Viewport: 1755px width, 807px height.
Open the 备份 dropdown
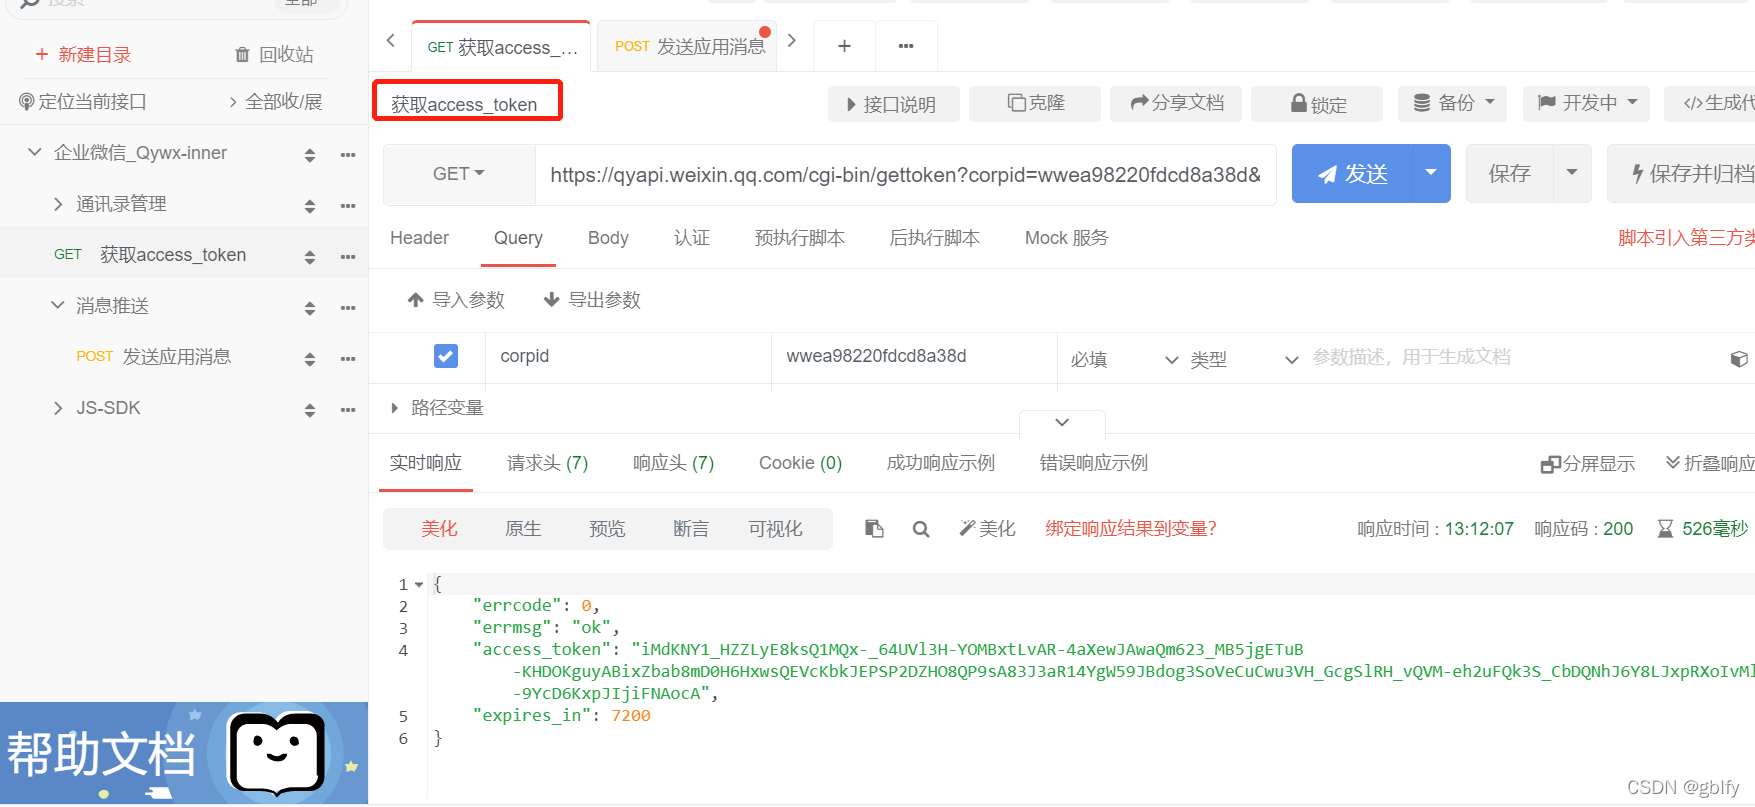coord(1453,103)
